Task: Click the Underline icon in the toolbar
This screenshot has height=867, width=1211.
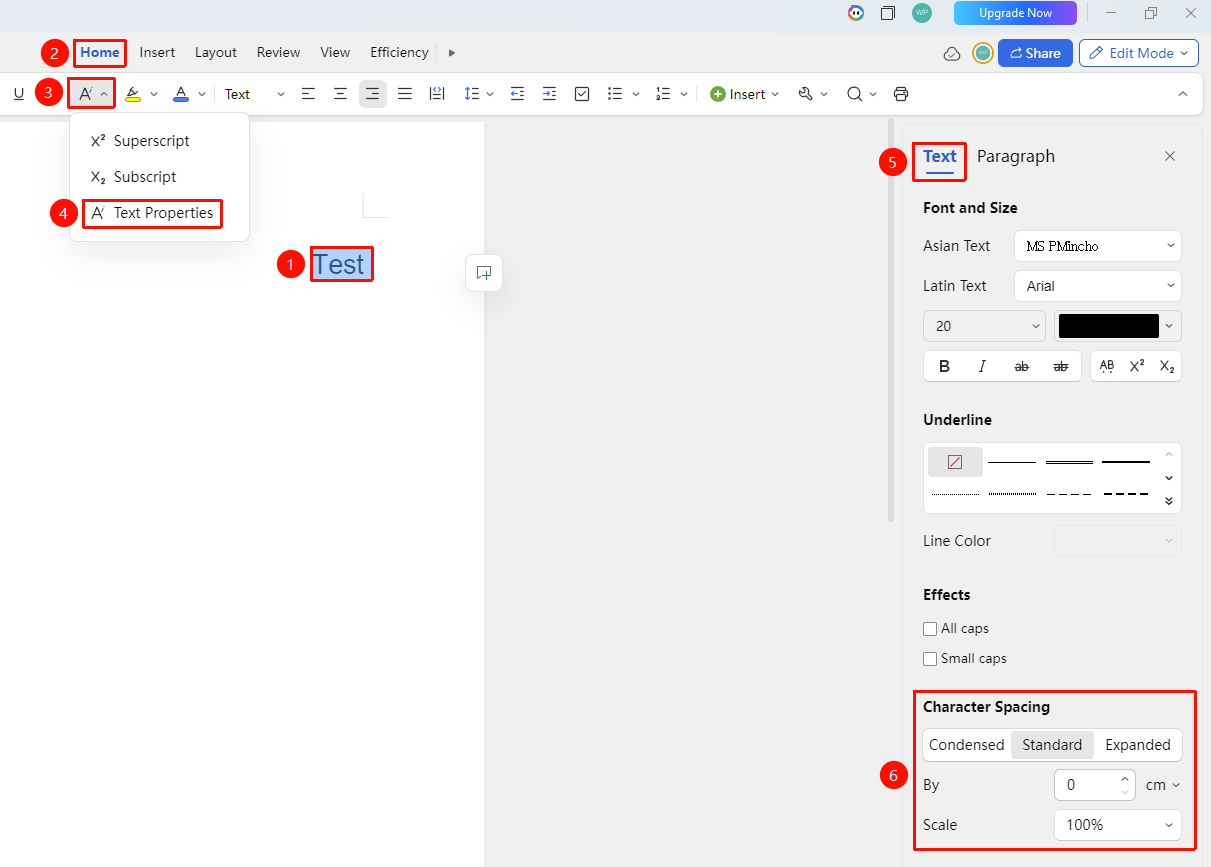Action: tap(19, 94)
